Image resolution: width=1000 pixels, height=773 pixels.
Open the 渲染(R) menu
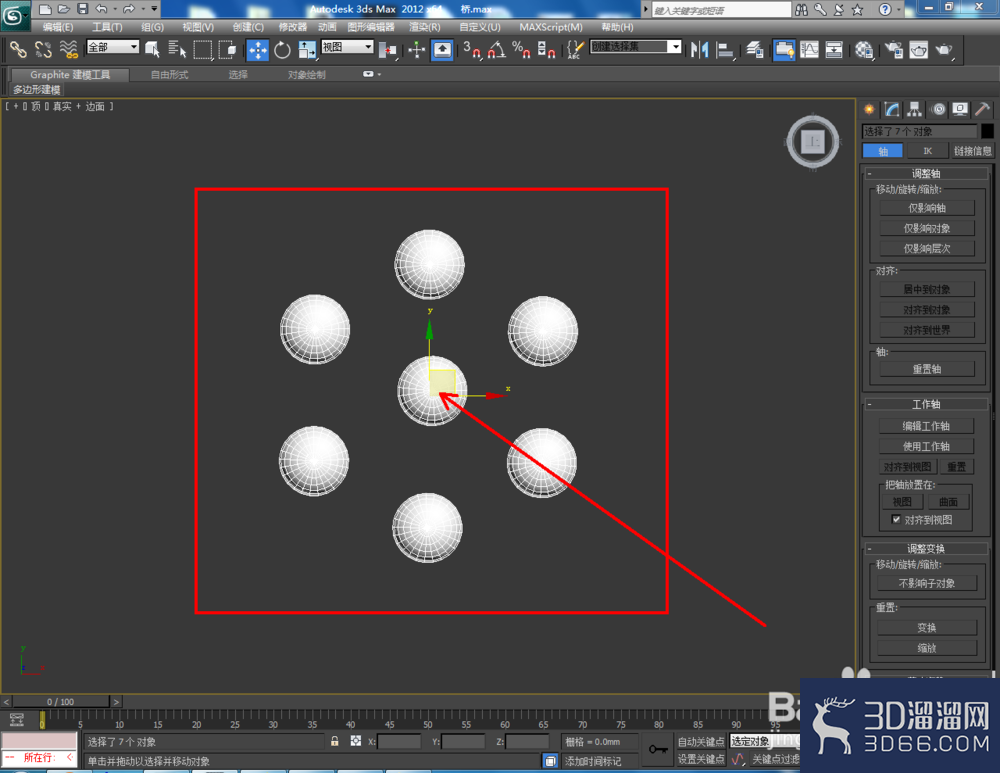coord(425,27)
